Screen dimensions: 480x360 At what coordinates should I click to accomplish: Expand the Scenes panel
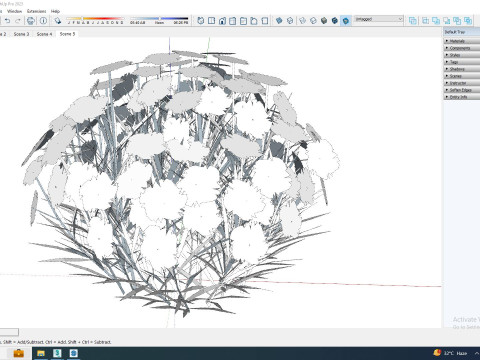tap(462, 76)
